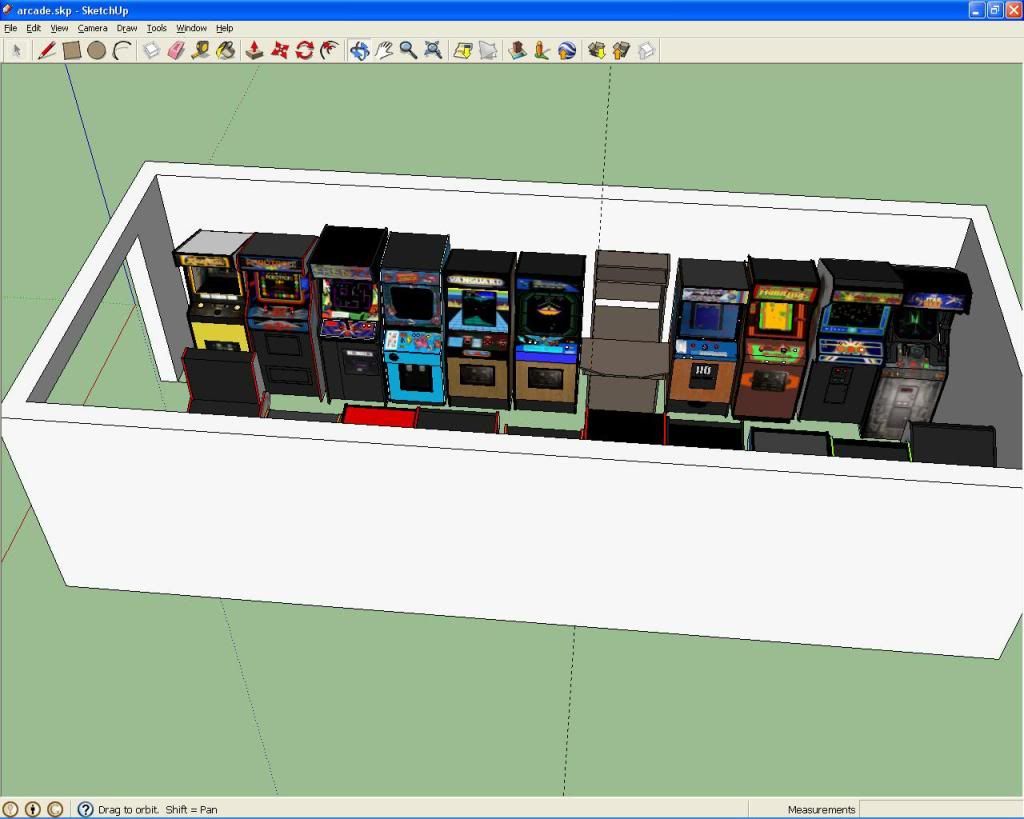Screen dimensions: 1024x819
Task: Switch to the Eraser tool
Action: coord(175,51)
